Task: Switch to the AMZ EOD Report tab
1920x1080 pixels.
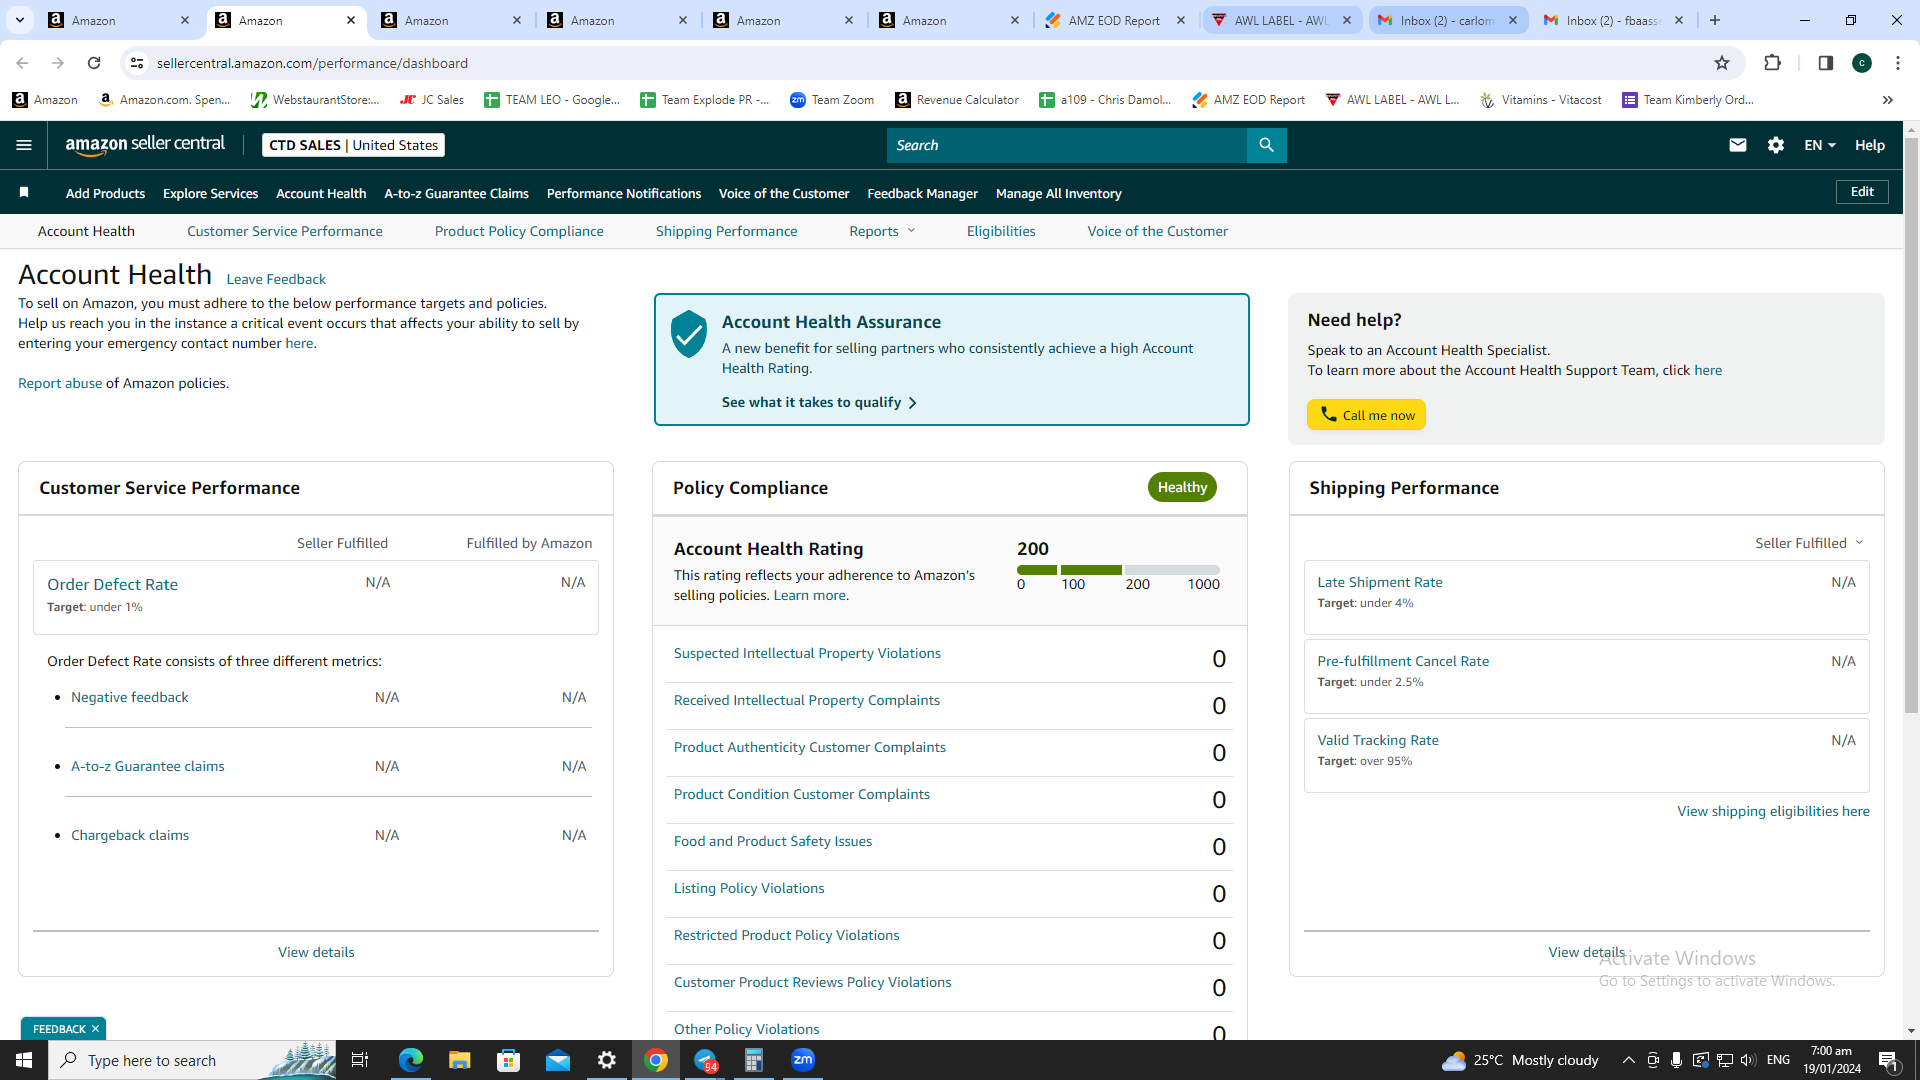Action: 1115,20
